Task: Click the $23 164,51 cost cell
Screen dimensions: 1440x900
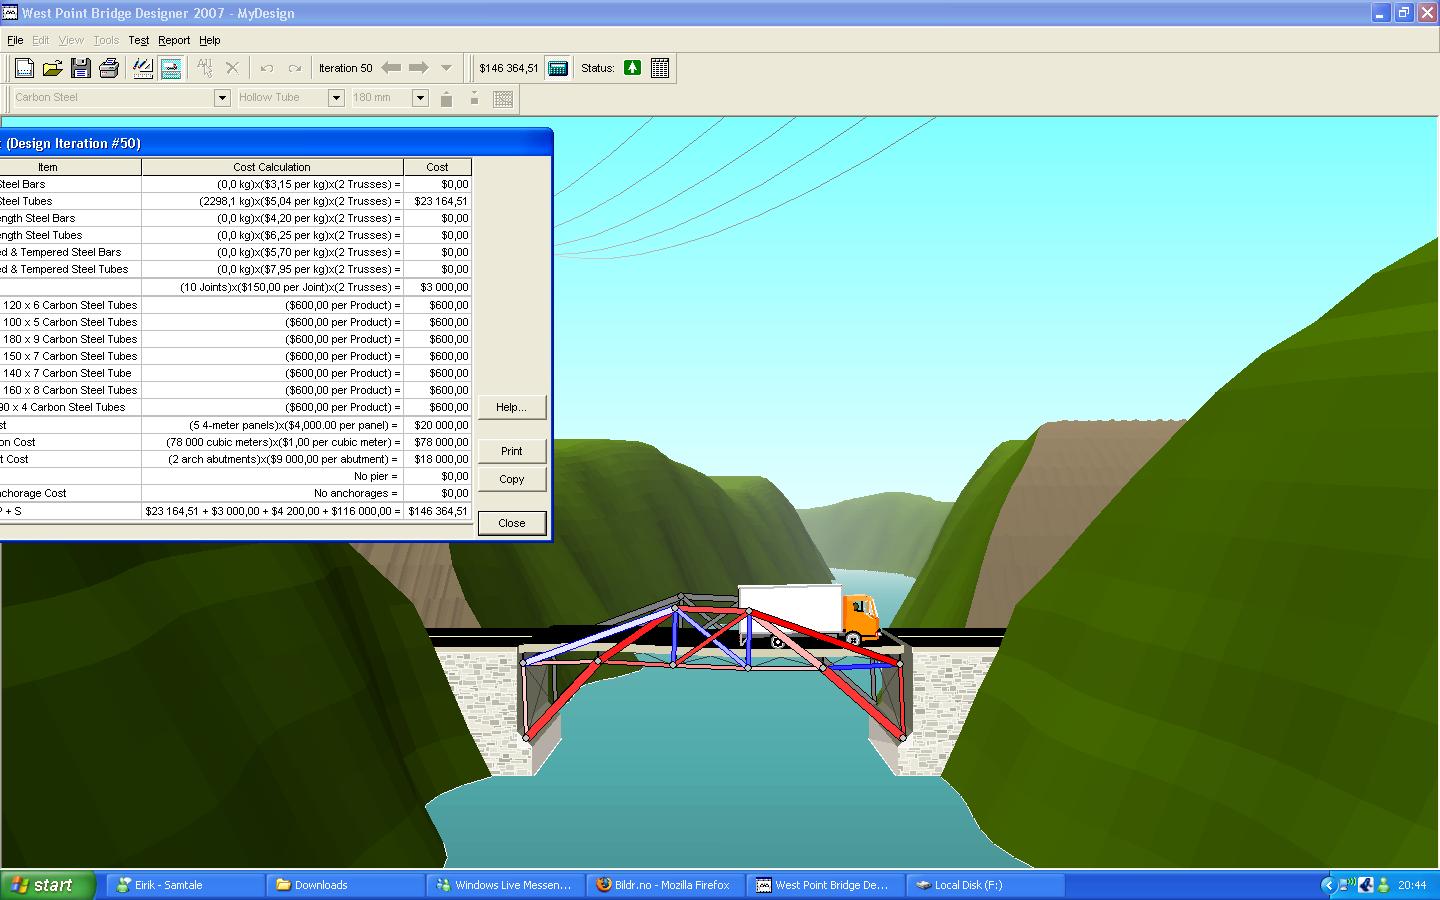Action: pos(437,201)
